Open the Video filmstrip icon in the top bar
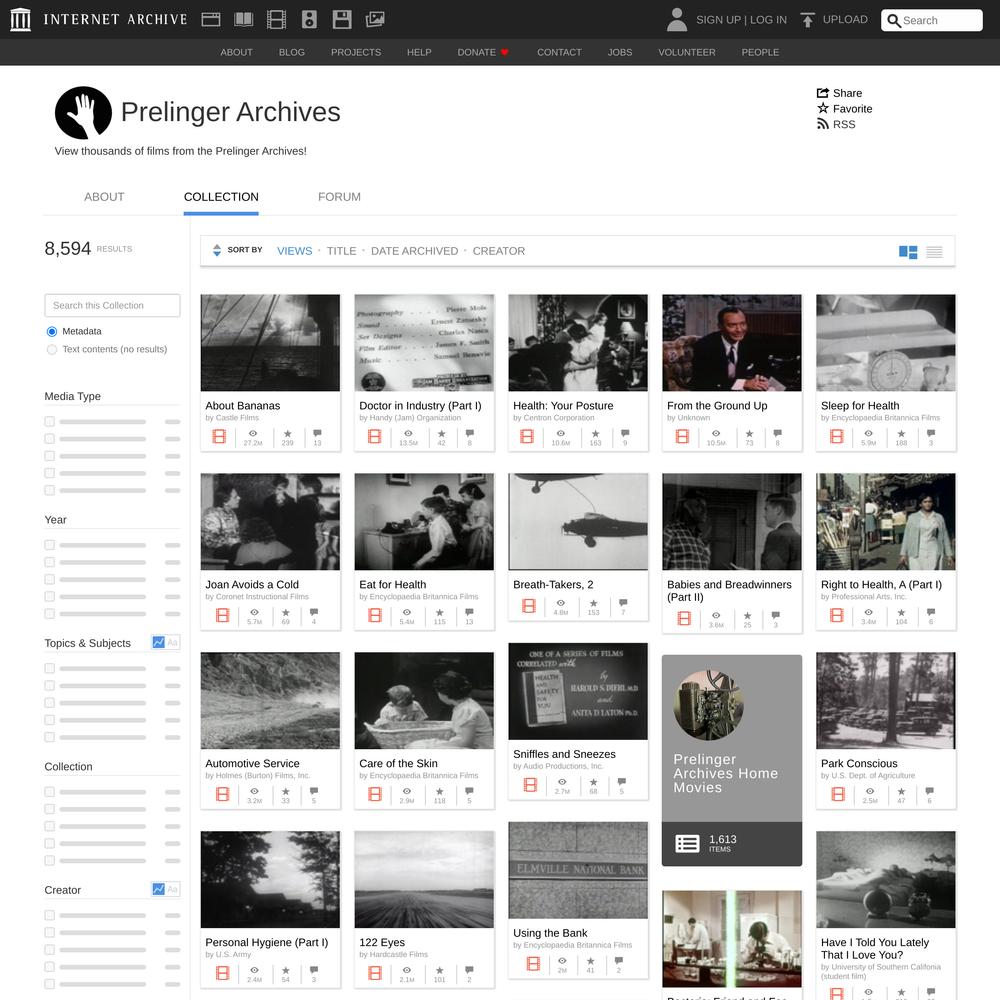Screen dimensions: 1000x1000 (276, 19)
